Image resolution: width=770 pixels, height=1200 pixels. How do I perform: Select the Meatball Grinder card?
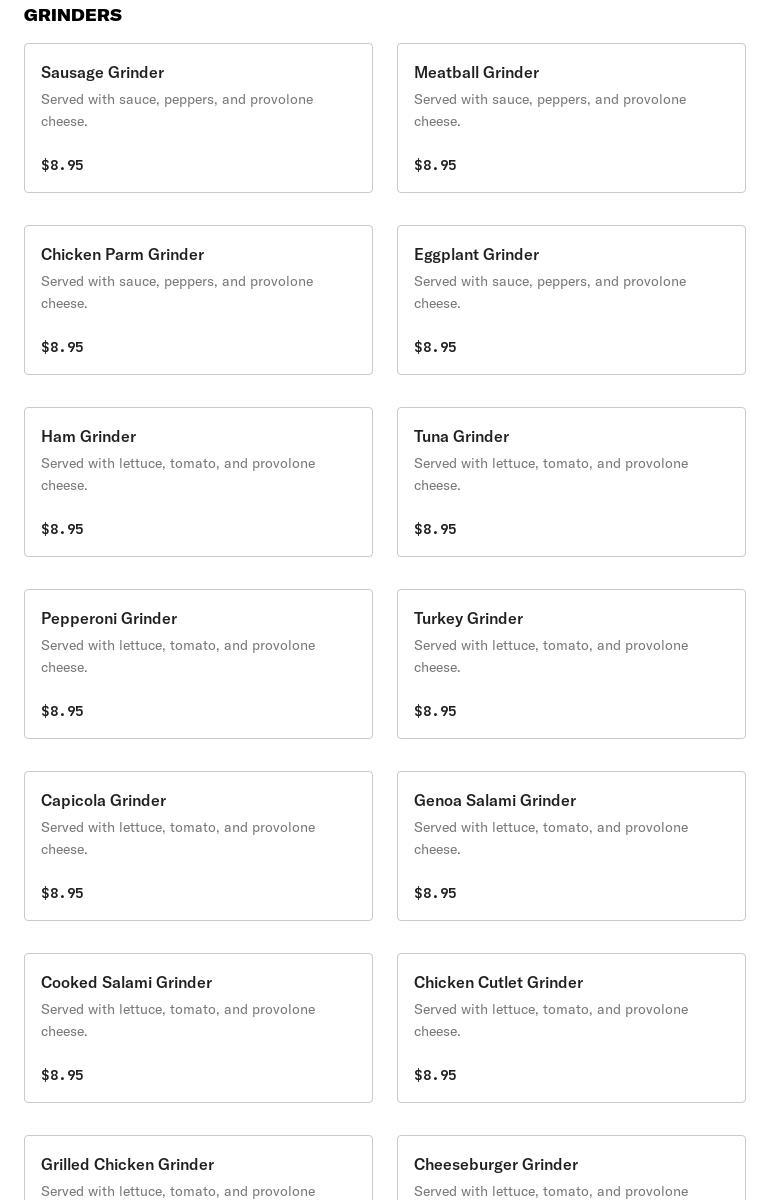[x=571, y=118]
